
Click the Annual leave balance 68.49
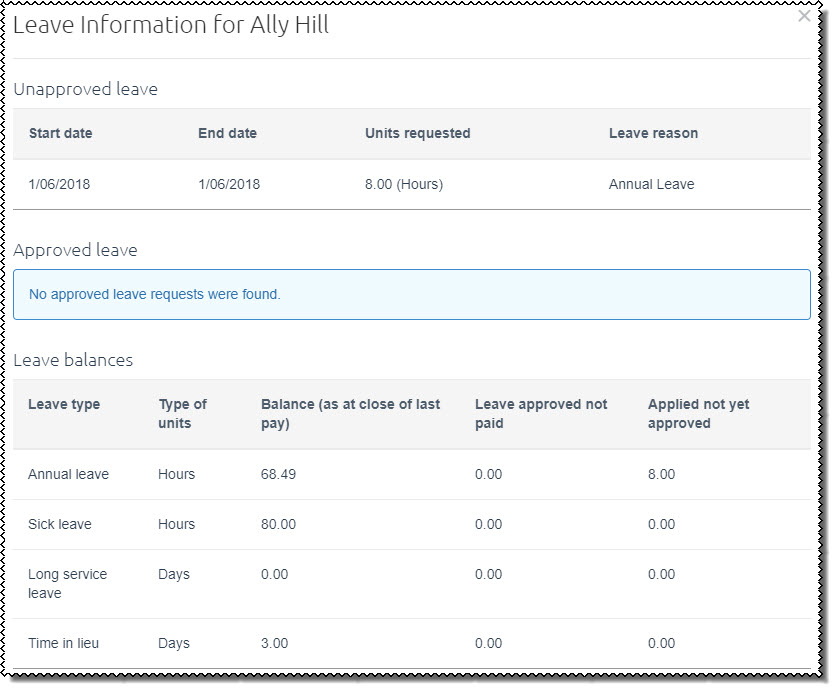pos(278,475)
